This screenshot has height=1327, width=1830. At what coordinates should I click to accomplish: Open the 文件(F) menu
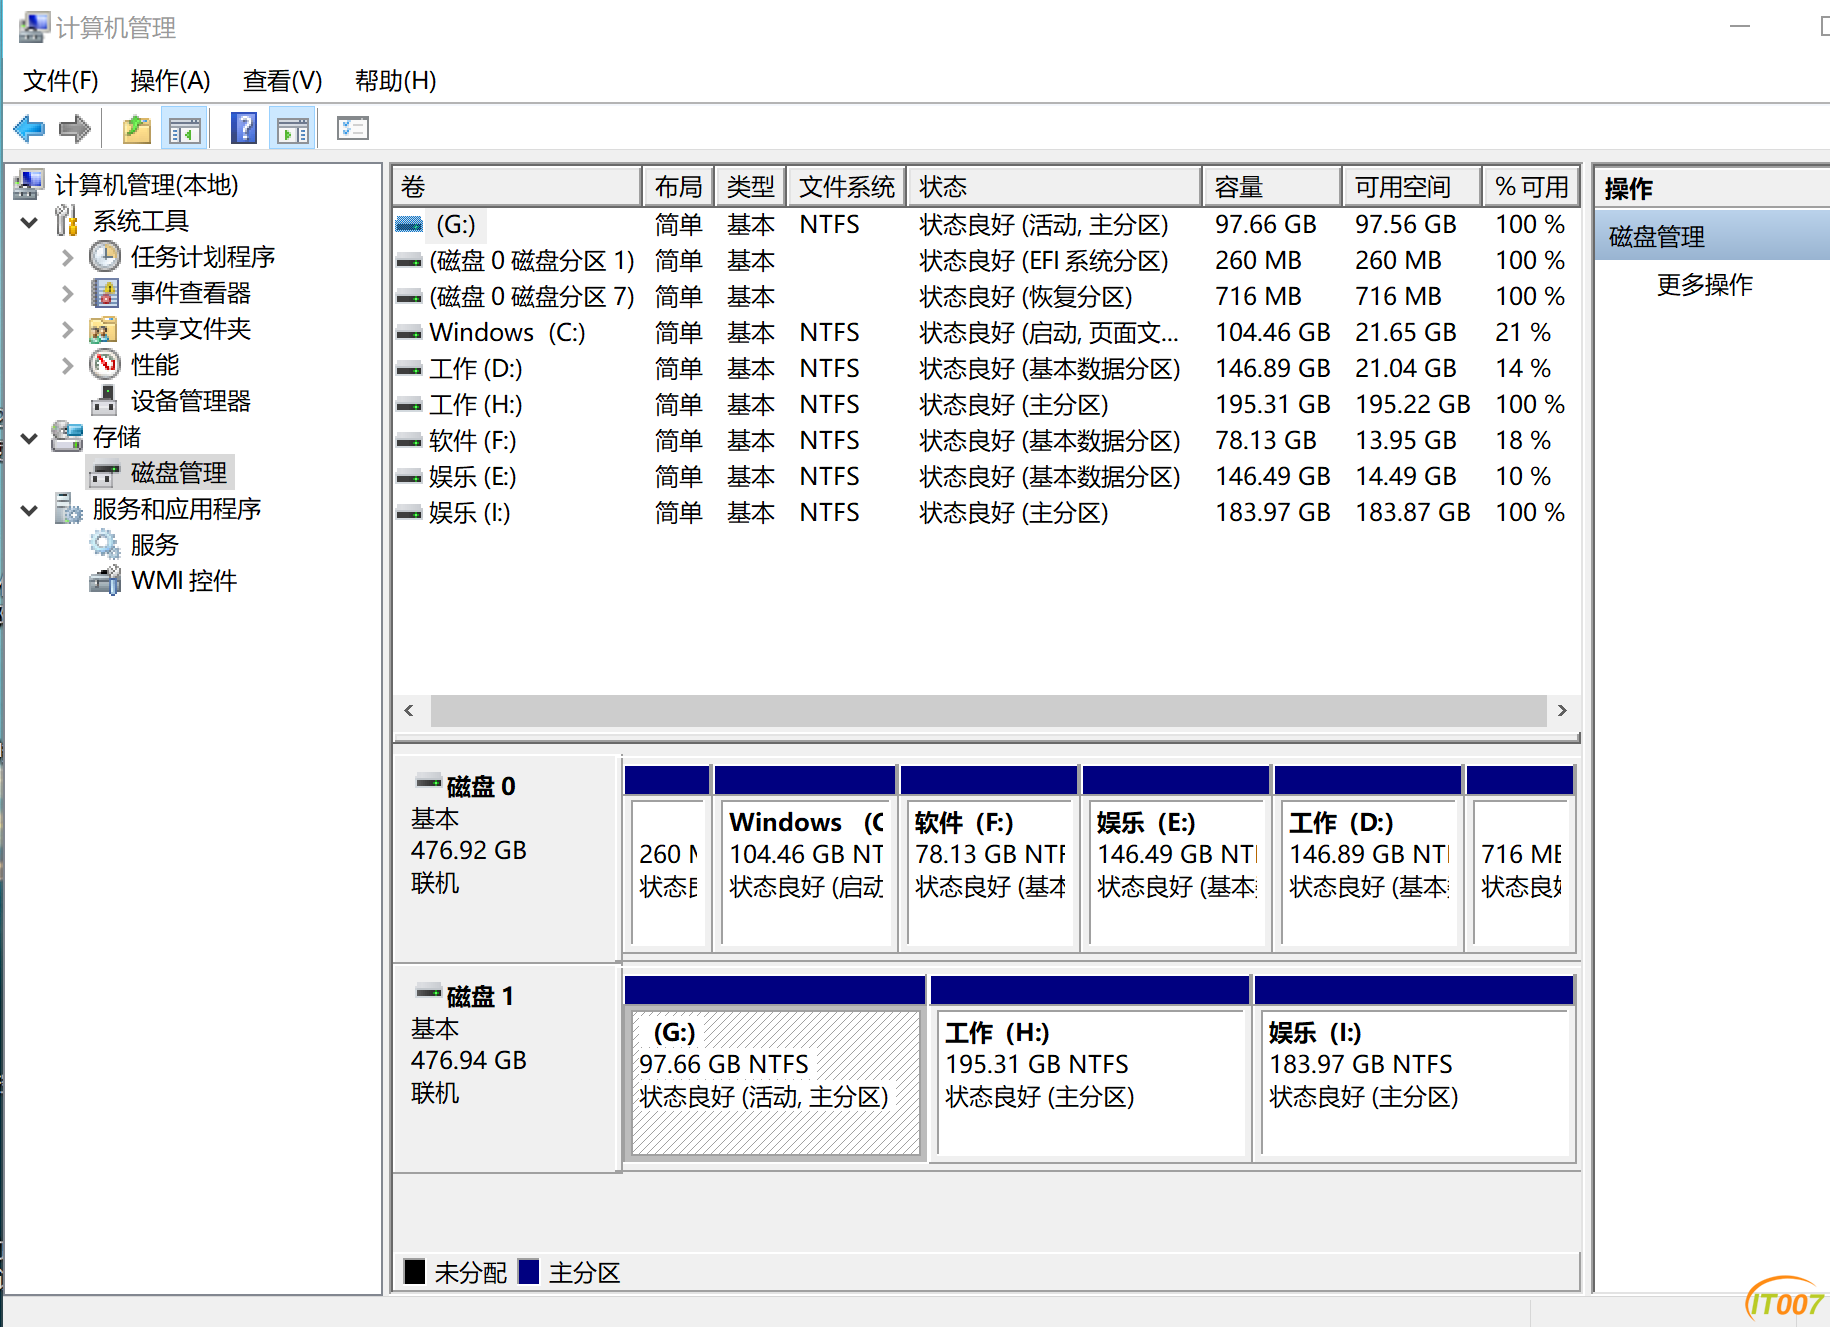click(x=61, y=80)
